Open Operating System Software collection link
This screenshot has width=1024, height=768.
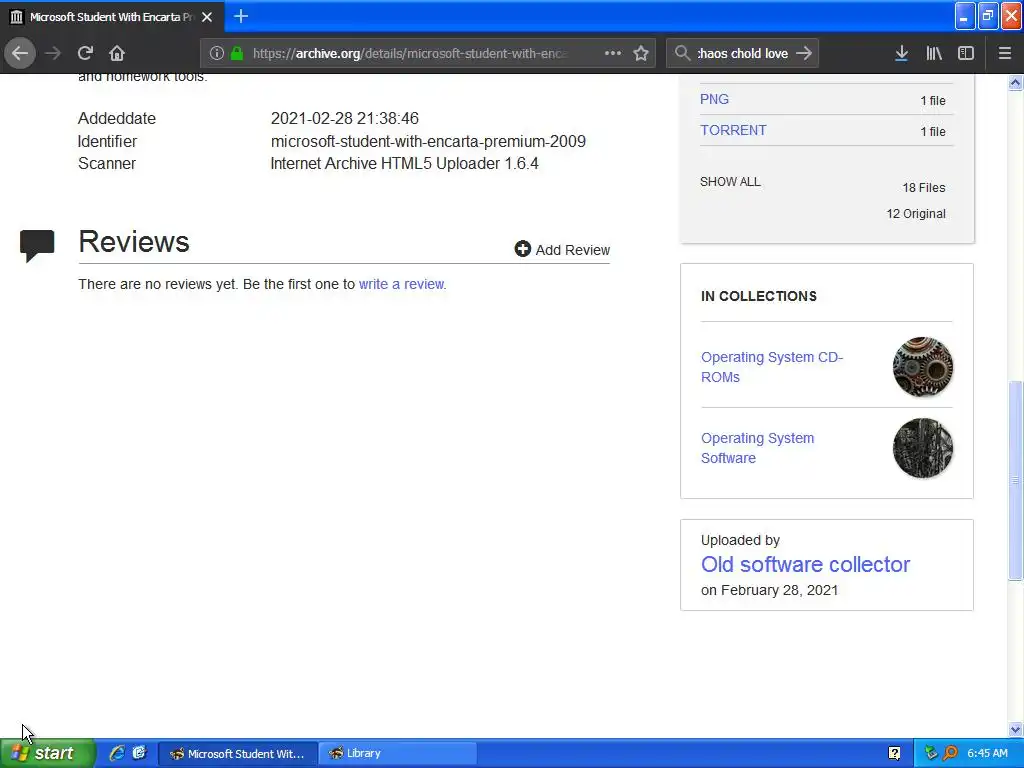click(758, 448)
